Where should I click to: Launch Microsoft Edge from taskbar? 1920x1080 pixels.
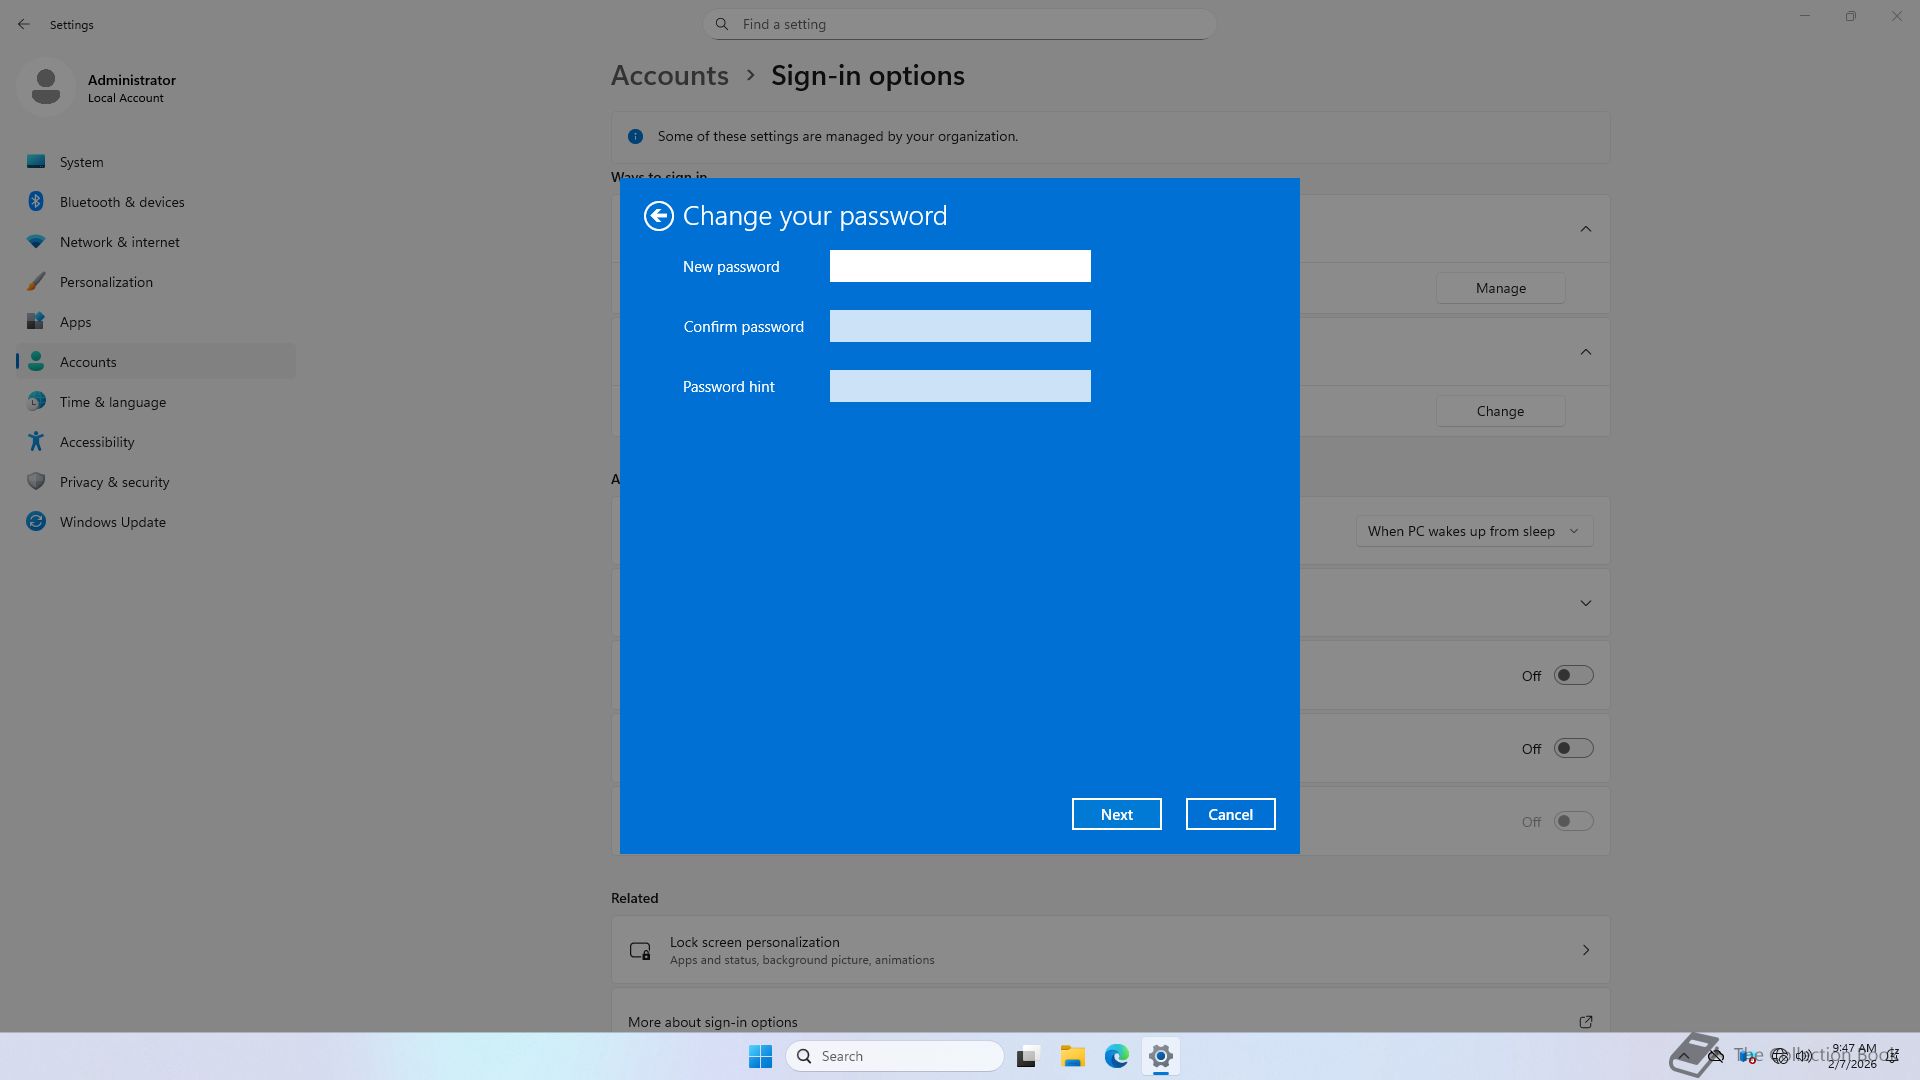pos(1116,1056)
